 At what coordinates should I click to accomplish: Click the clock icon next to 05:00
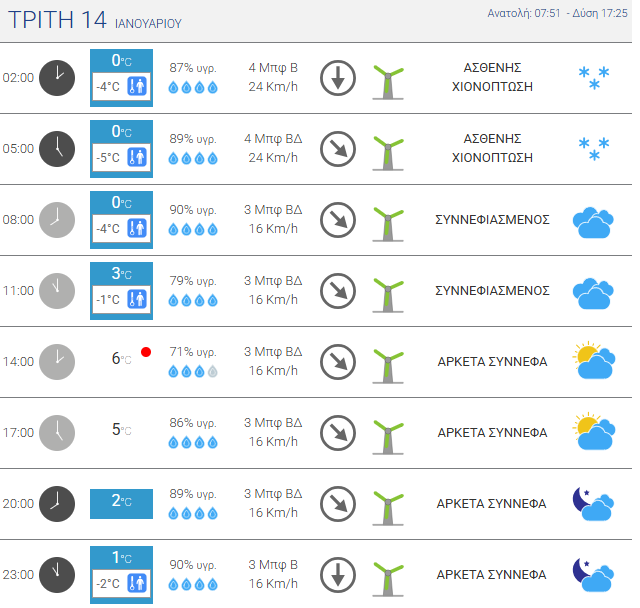pyautogui.click(x=57, y=149)
